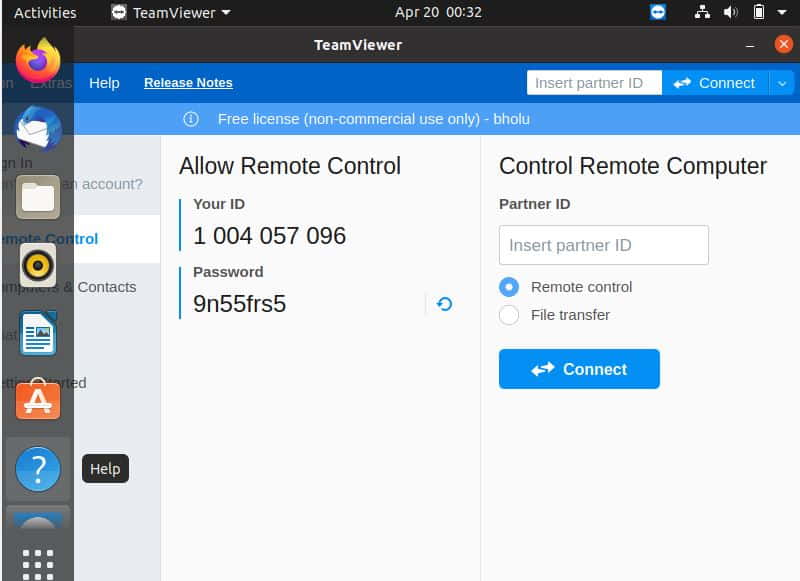
Task: Click the Free license banner text
Action: point(373,119)
